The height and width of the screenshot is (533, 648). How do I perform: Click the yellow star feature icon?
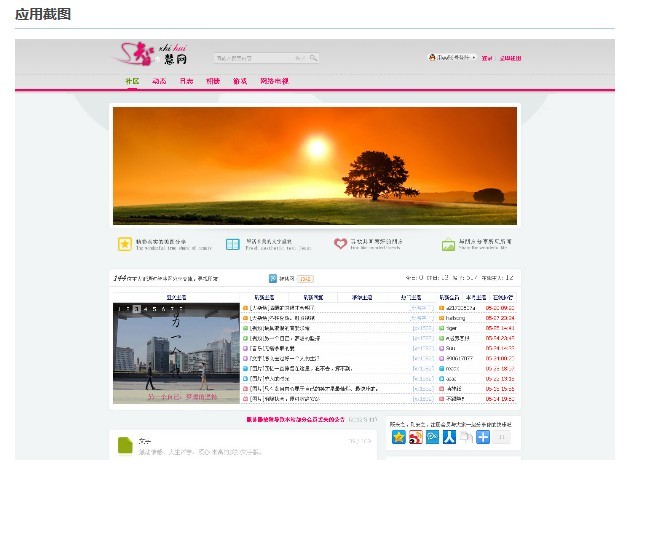[x=124, y=244]
